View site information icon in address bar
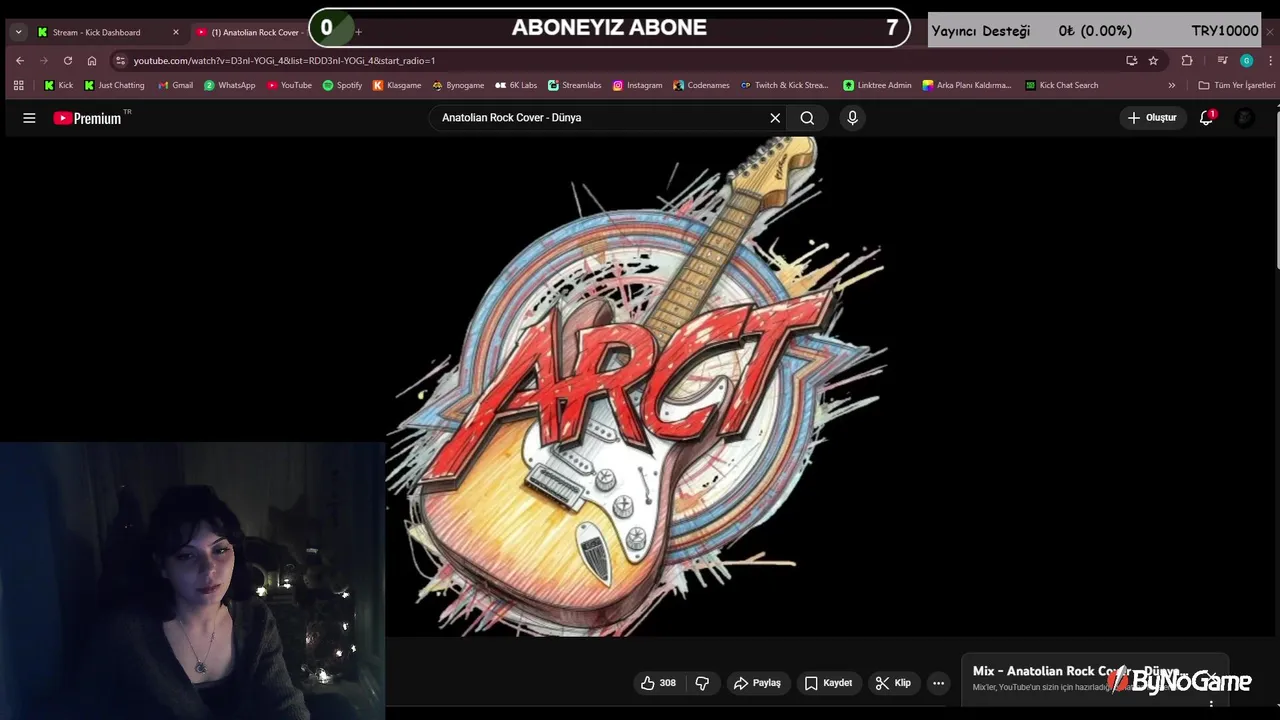 tap(120, 60)
